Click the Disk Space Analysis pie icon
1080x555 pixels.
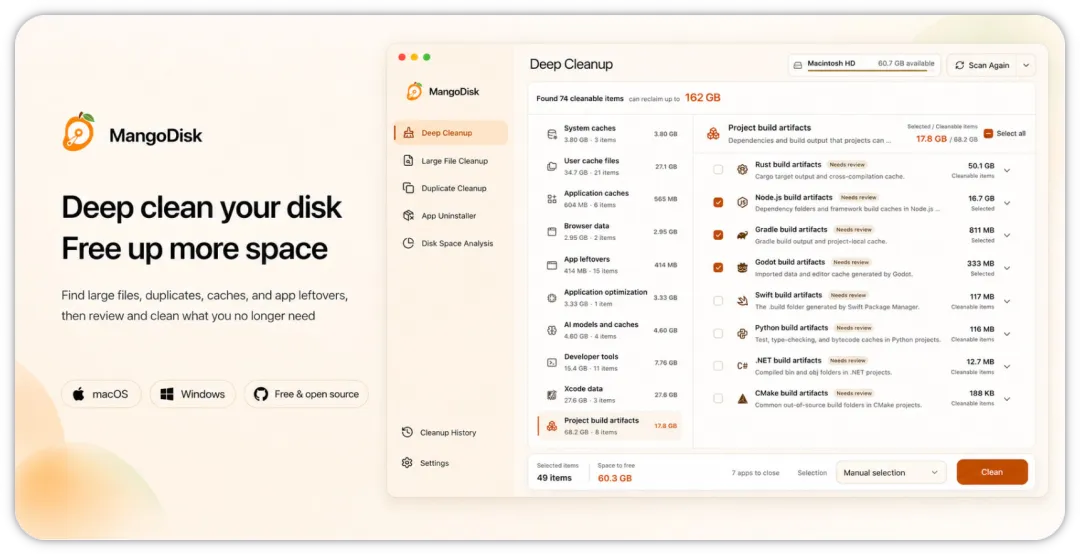pyautogui.click(x=408, y=243)
